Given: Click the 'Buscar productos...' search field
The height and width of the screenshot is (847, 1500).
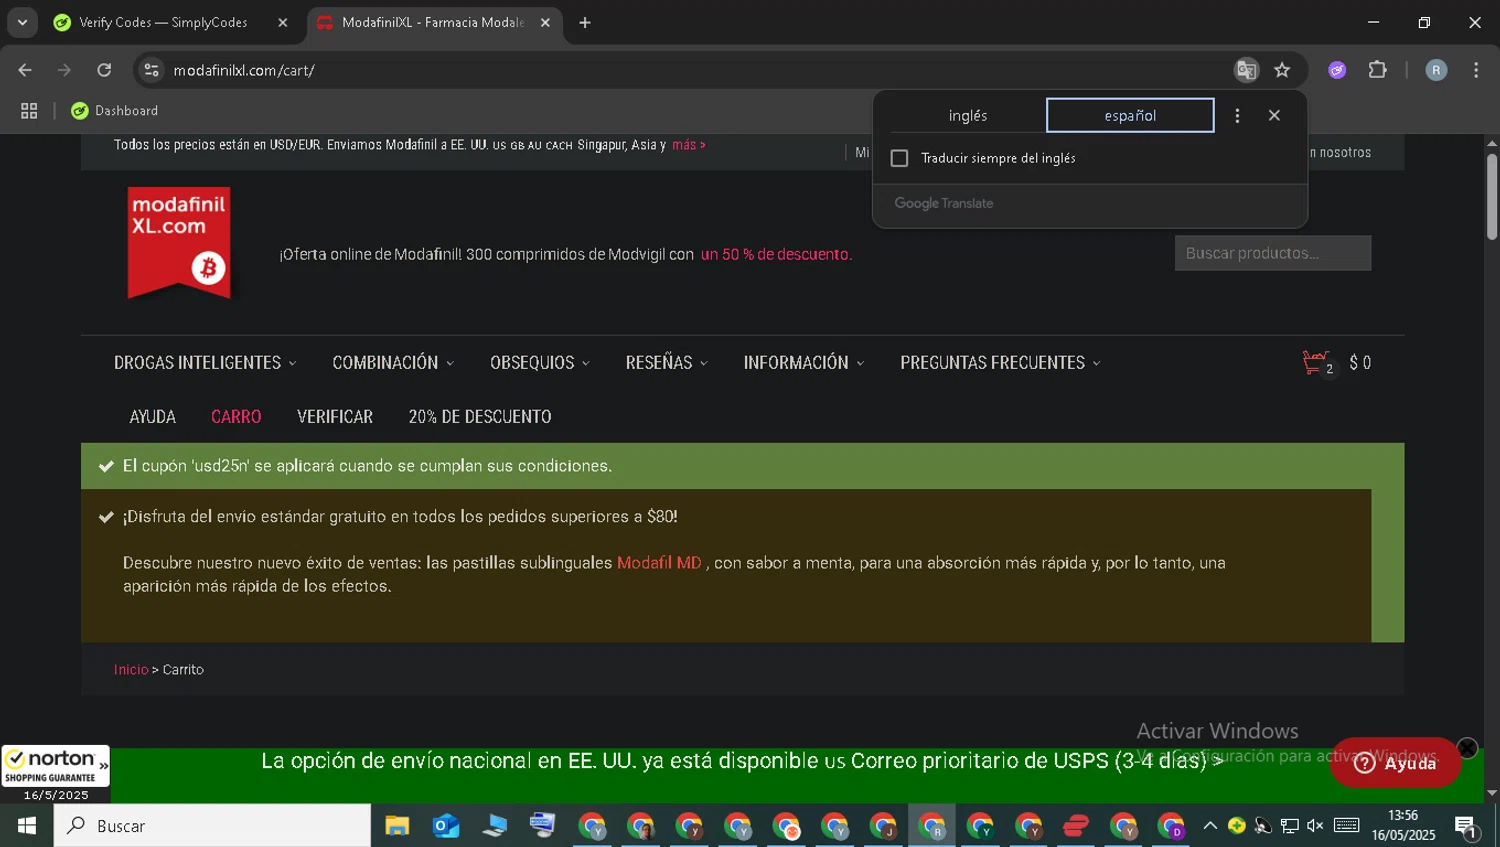Looking at the screenshot, I should [1273, 253].
